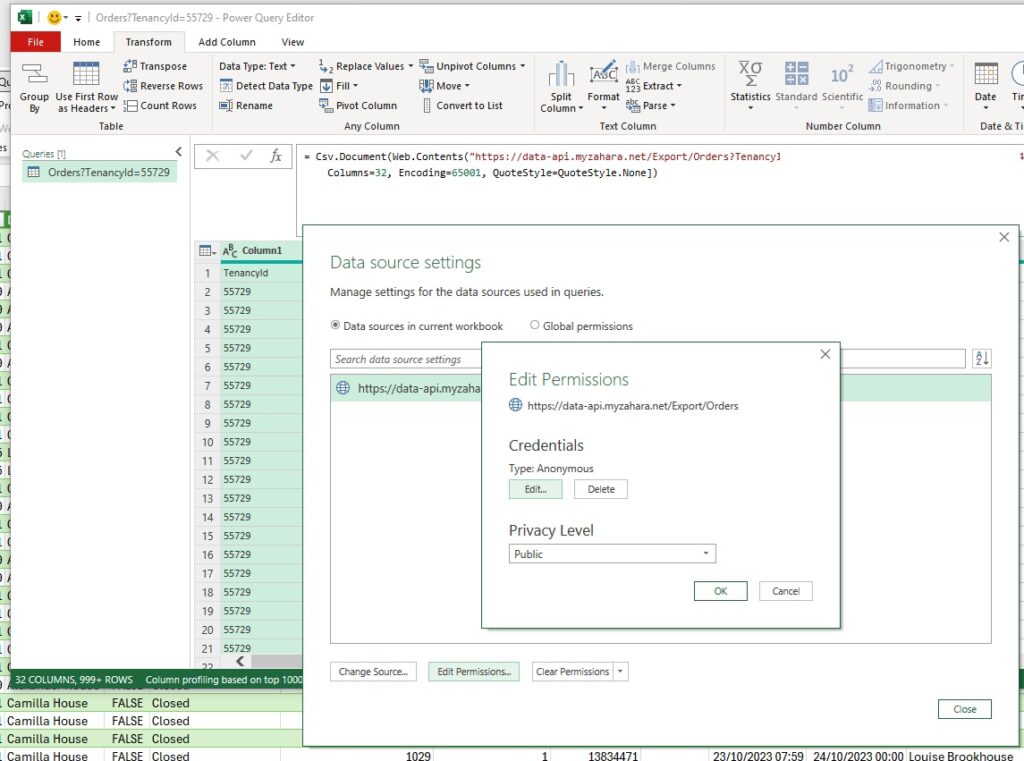Click Delete under Credentials
The height and width of the screenshot is (761, 1024).
(601, 489)
